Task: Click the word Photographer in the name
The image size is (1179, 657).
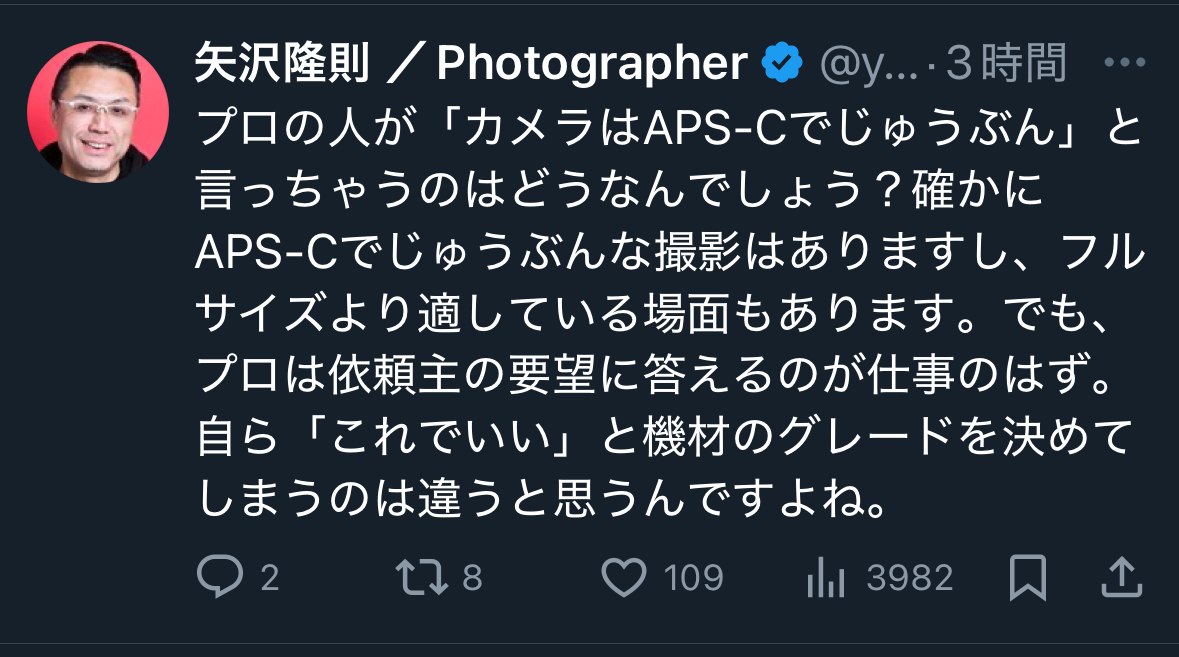Action: point(593,66)
